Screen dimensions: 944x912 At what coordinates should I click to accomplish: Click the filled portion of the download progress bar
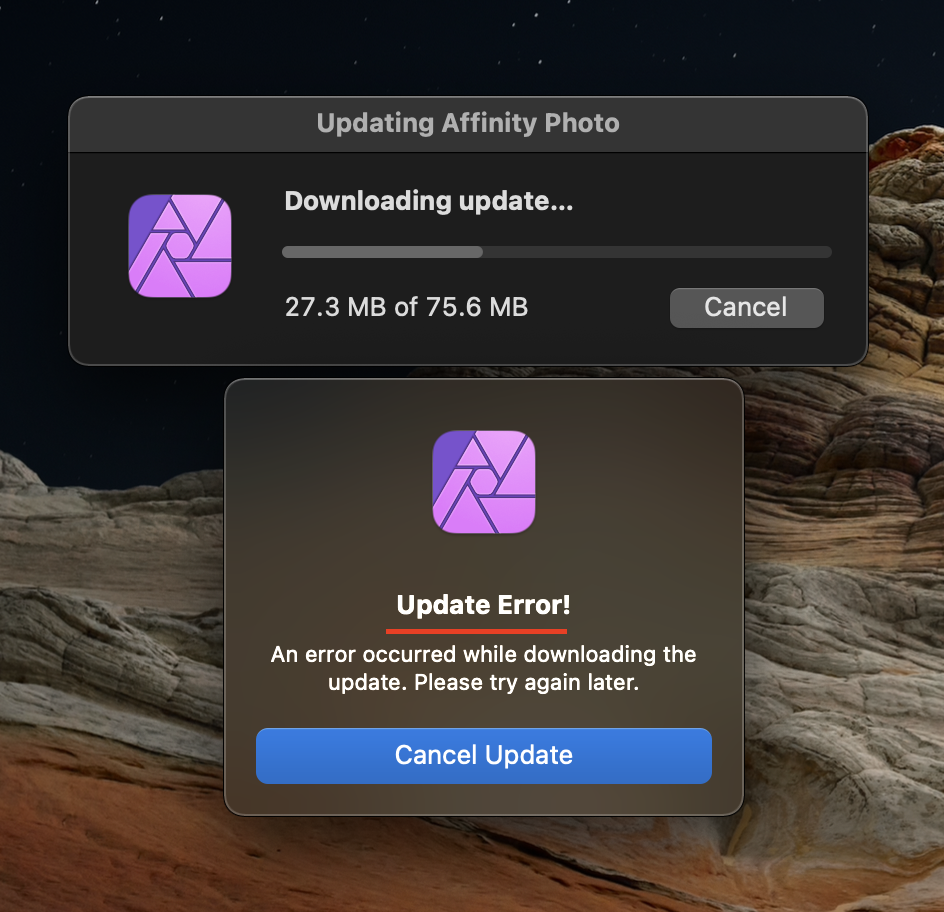click(x=382, y=252)
